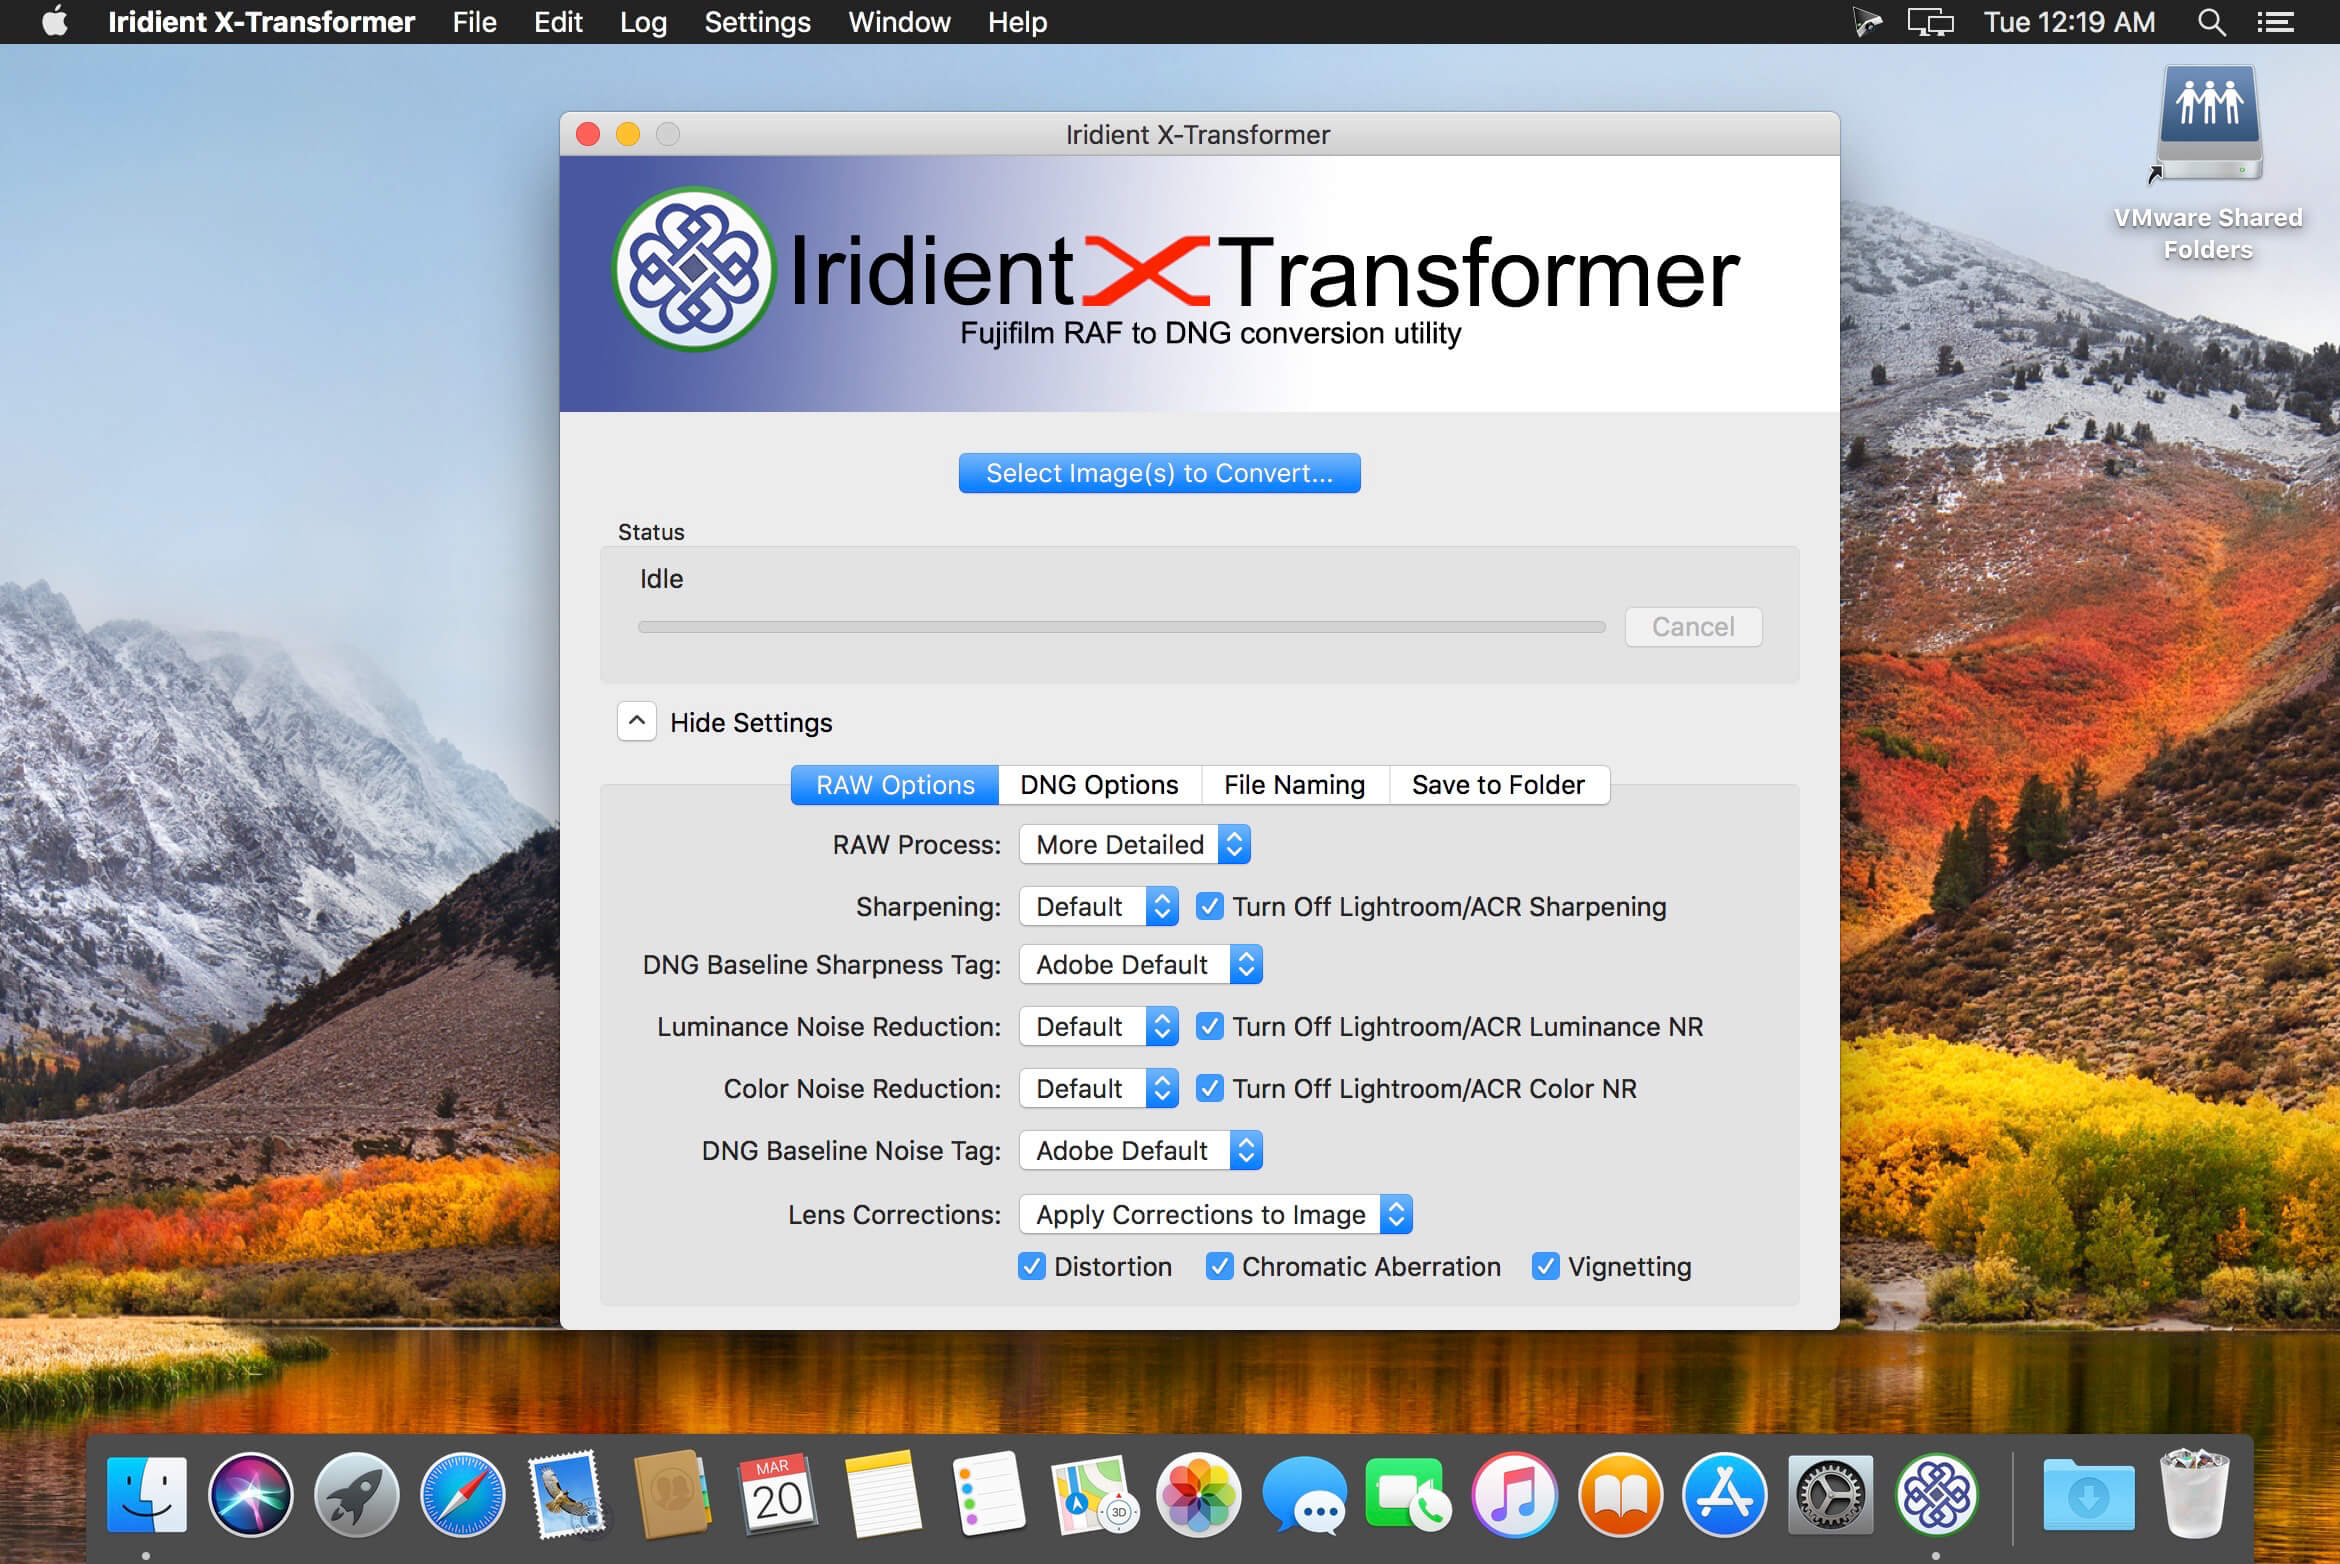Open Downloads folder in Dock
Image resolution: width=2340 pixels, height=1564 pixels.
pyautogui.click(x=2088, y=1495)
